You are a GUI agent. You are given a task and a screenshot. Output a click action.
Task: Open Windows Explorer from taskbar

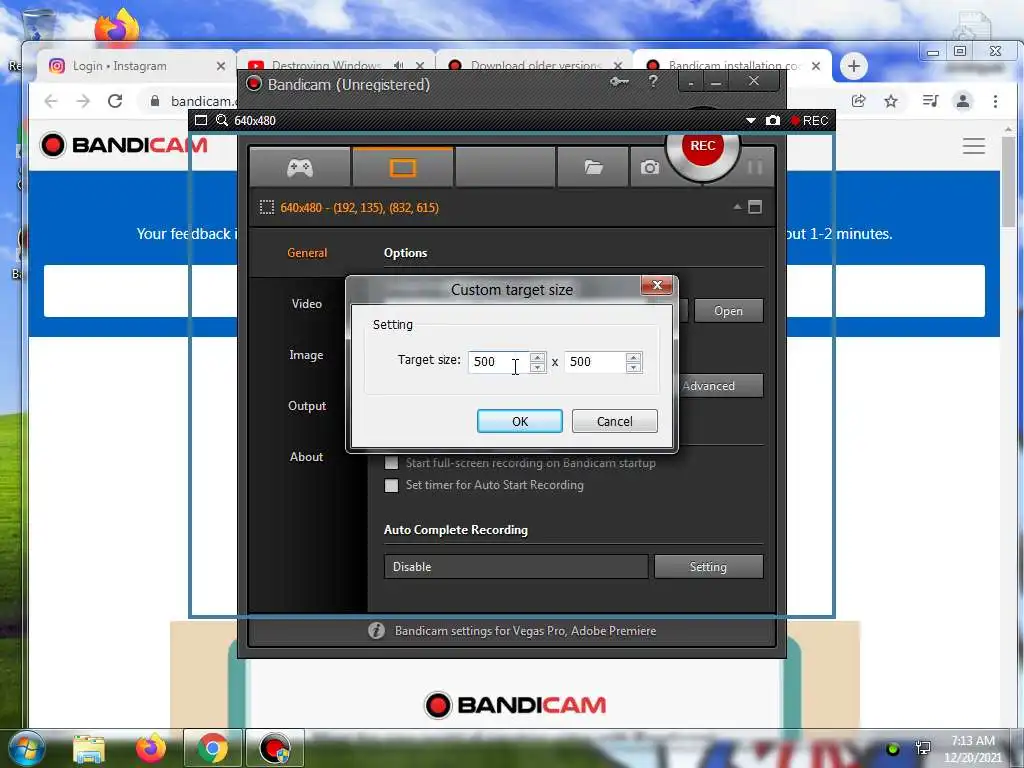89,748
